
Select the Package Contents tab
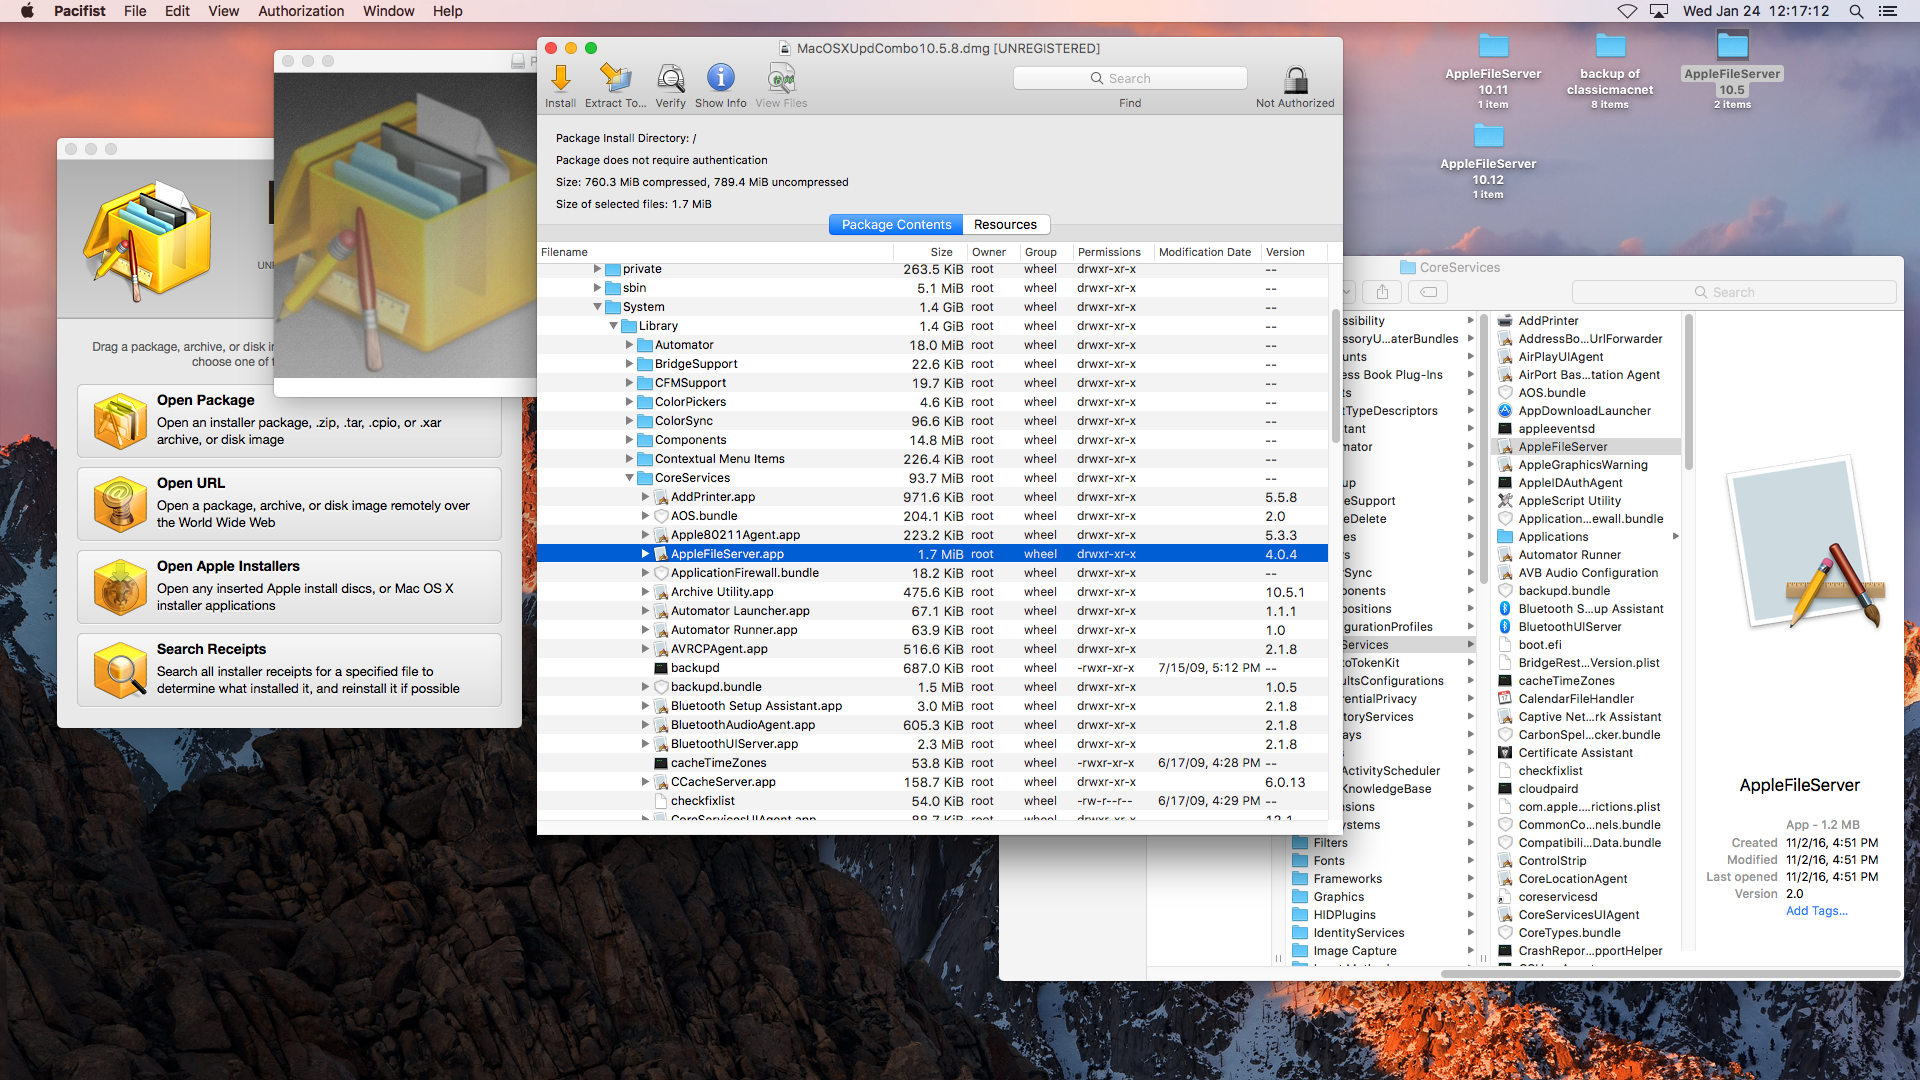pos(896,225)
